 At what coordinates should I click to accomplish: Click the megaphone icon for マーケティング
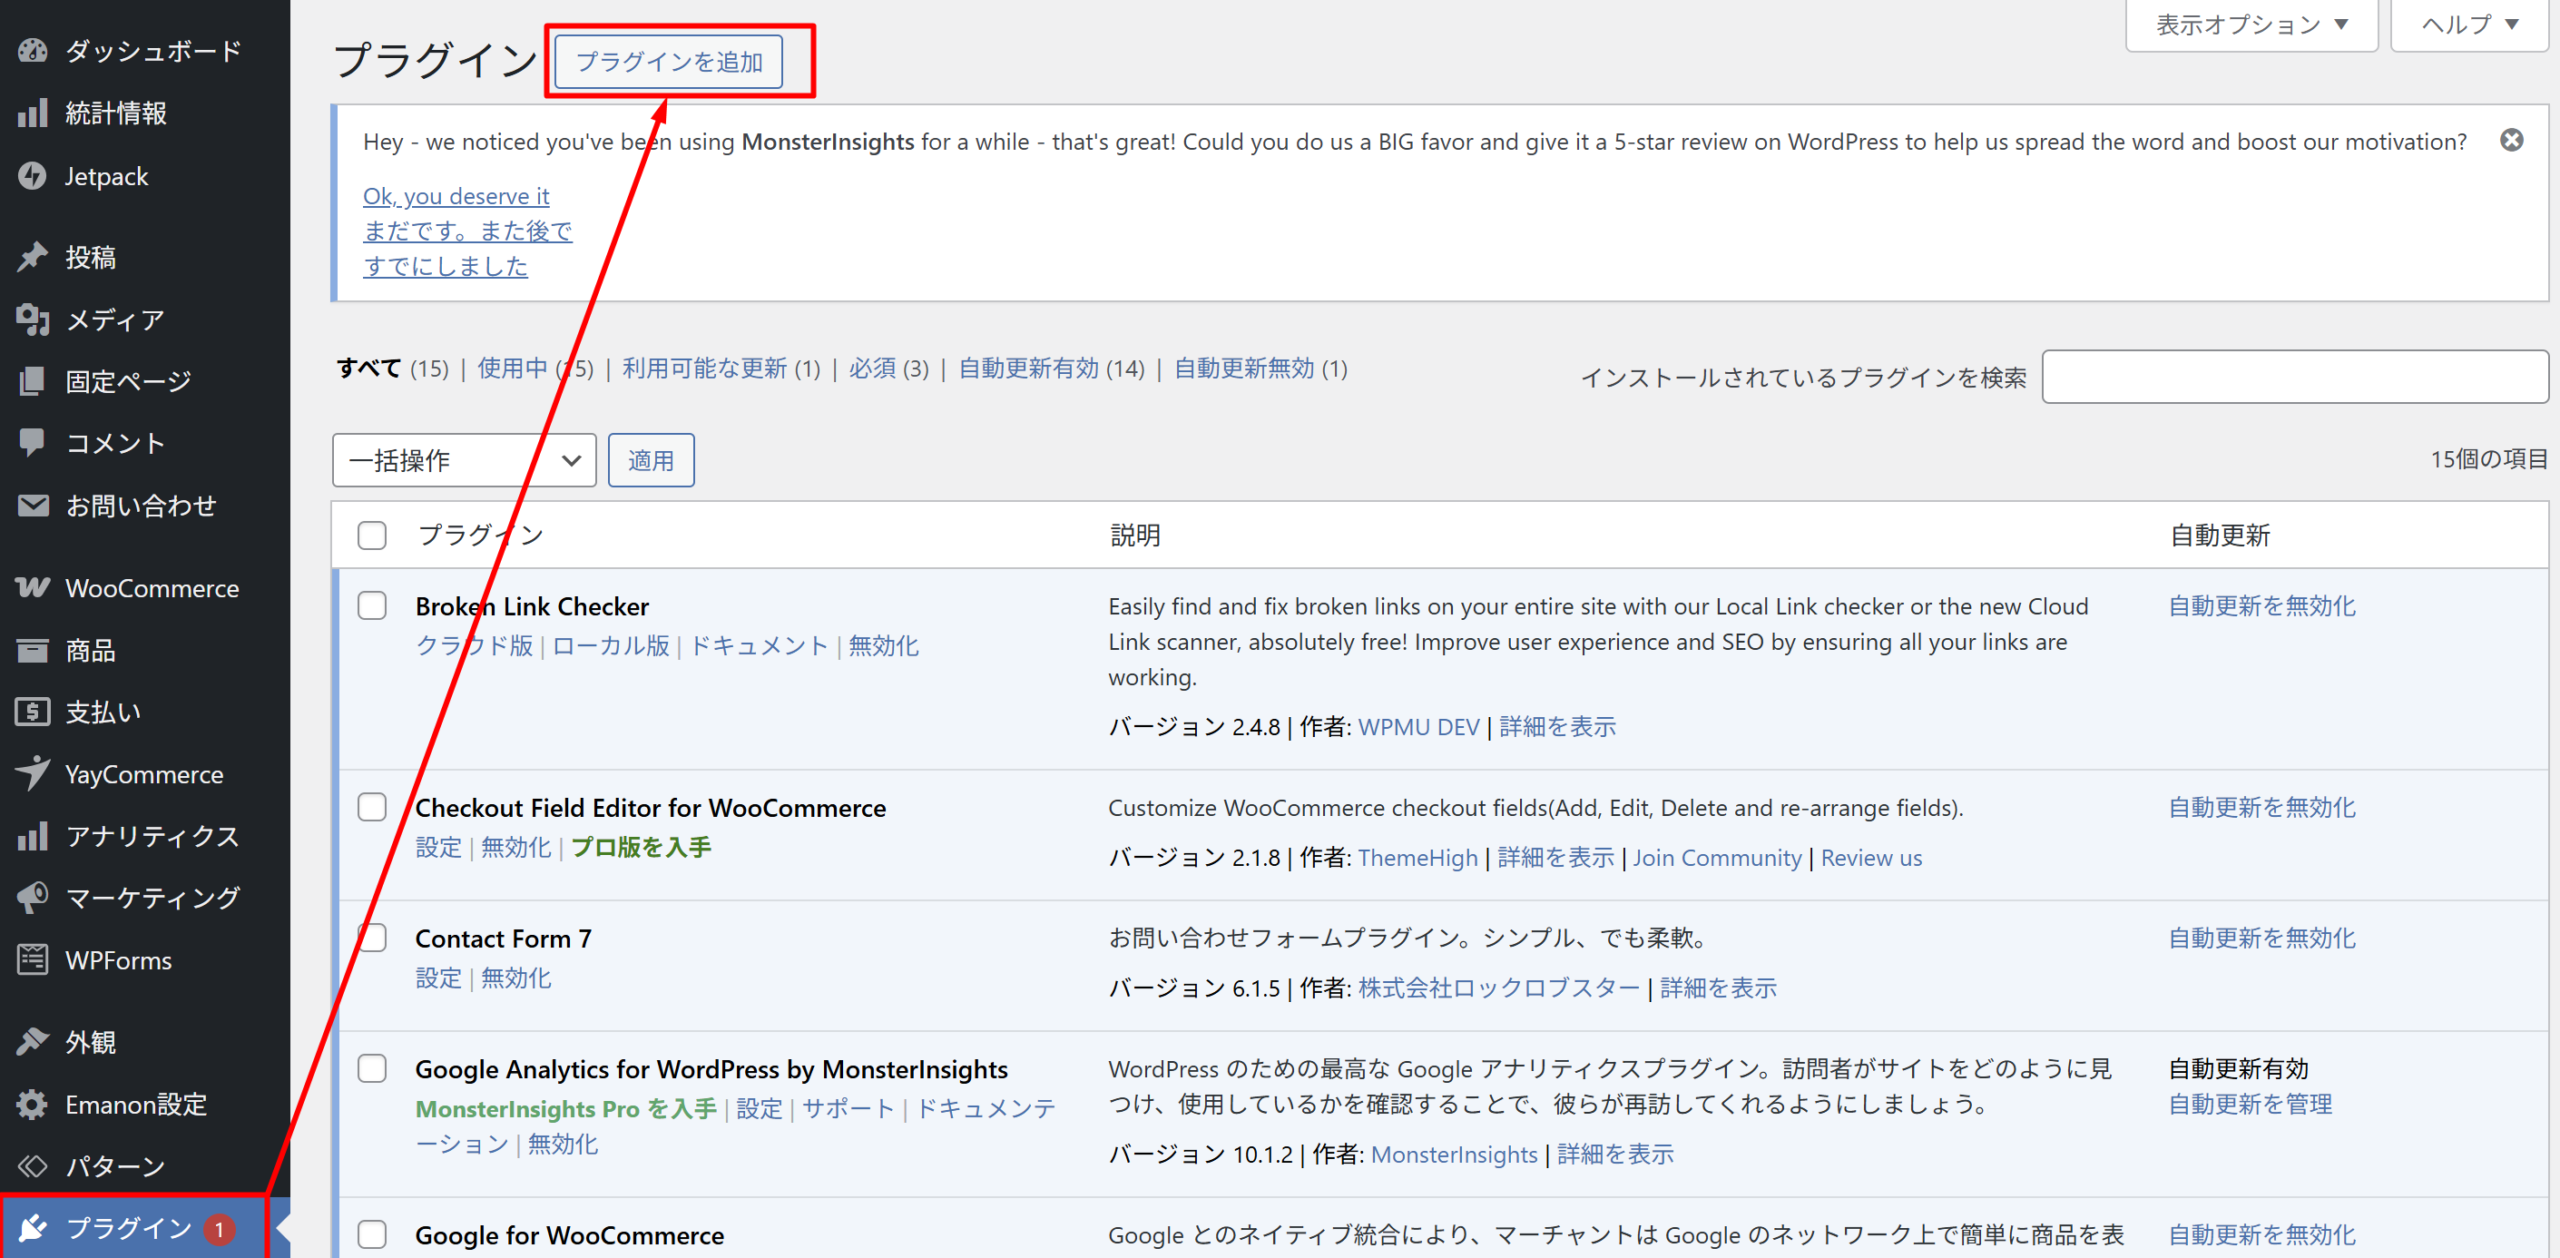click(32, 897)
